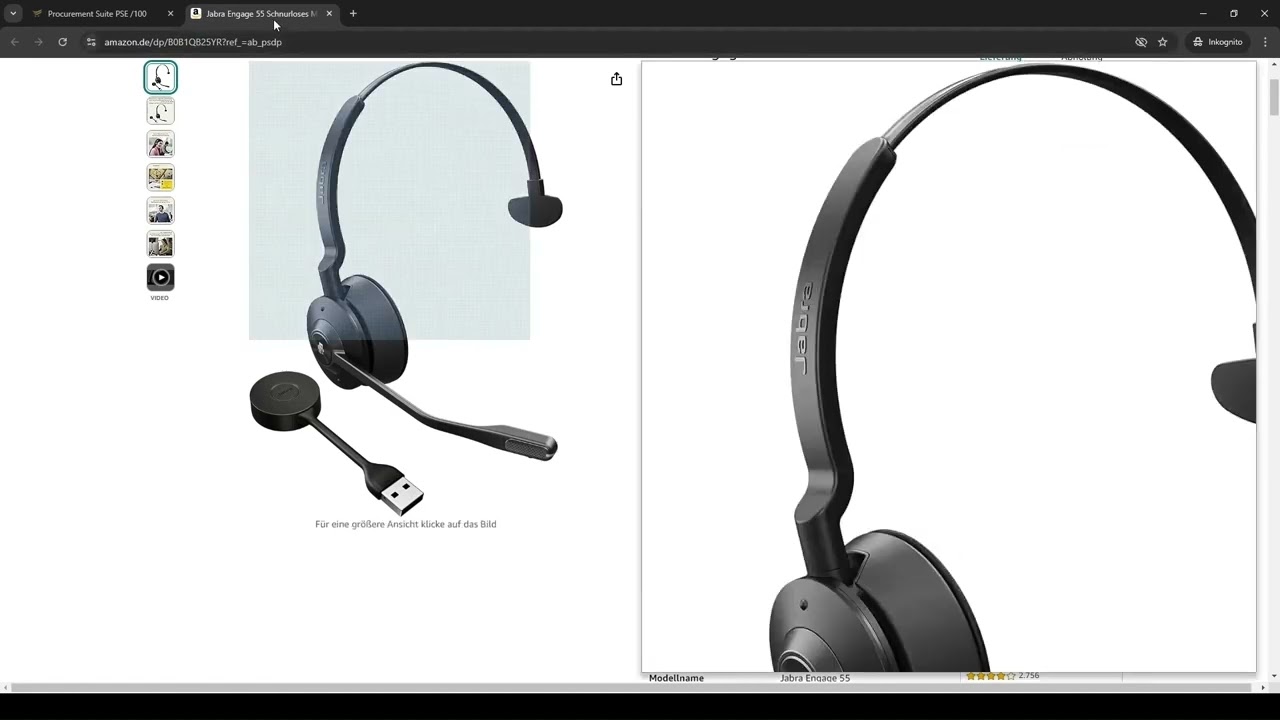Open a new browser tab
This screenshot has height=720, width=1280.
353,14
